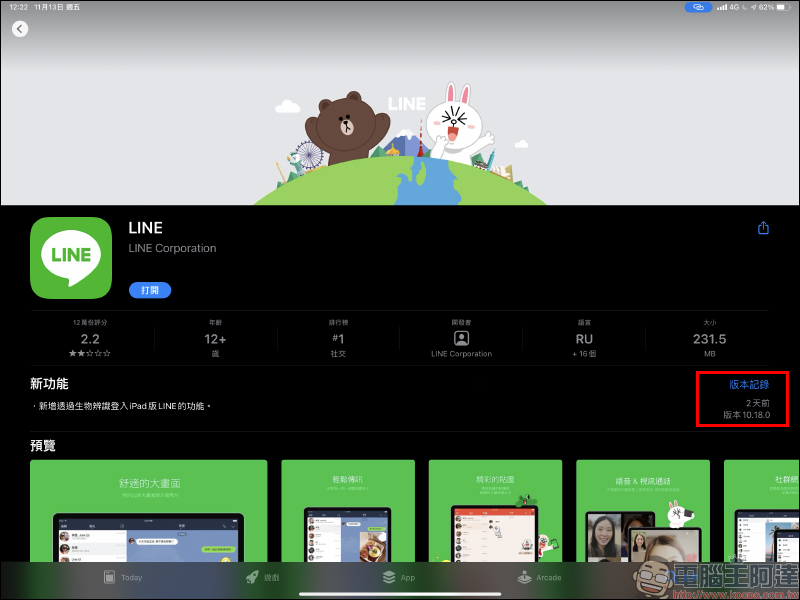
Task: Tap LINE Corporation under app title
Action: [172, 248]
